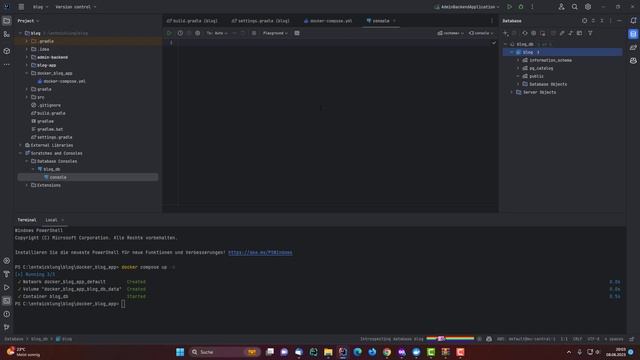Select gradlew.bat in project tree
Viewport: 640px width, 360px height.
[47, 129]
